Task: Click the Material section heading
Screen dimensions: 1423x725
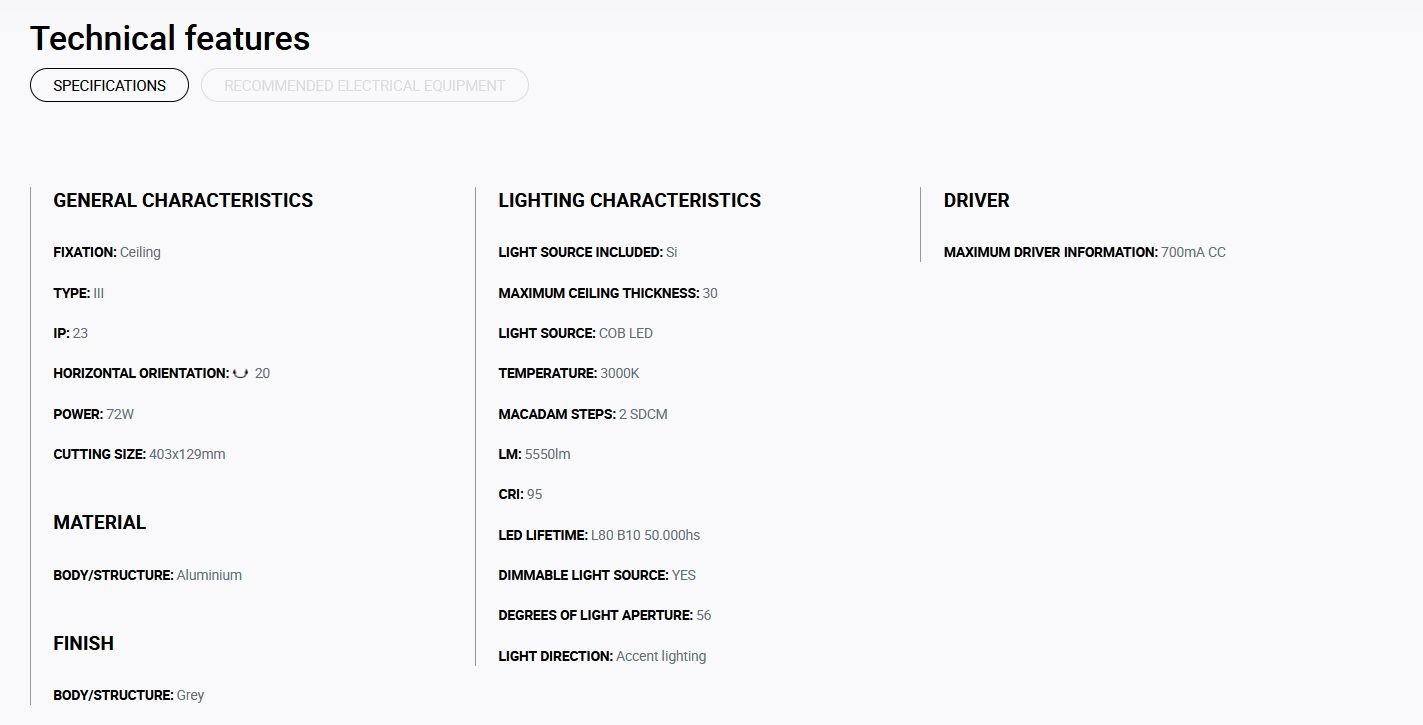Action: point(100,522)
